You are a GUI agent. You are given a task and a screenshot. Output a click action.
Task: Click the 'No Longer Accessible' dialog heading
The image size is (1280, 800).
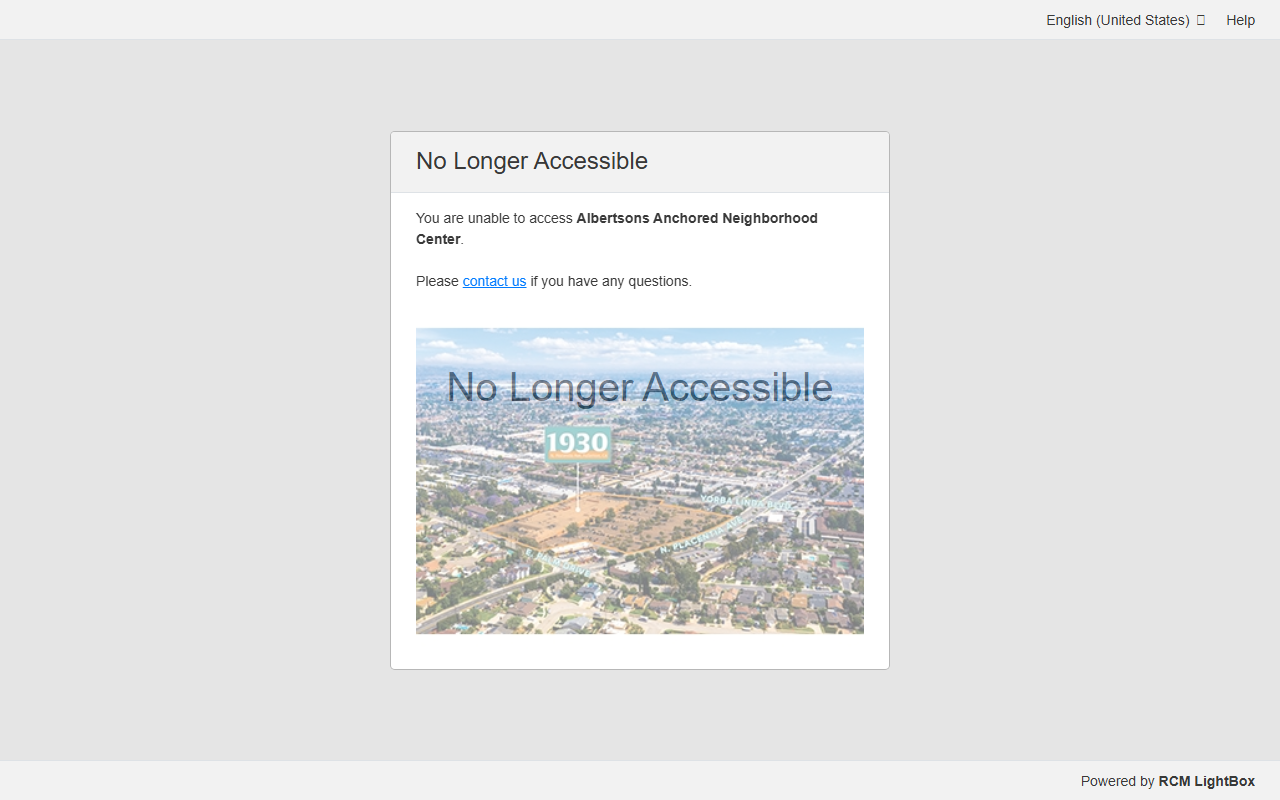(532, 161)
